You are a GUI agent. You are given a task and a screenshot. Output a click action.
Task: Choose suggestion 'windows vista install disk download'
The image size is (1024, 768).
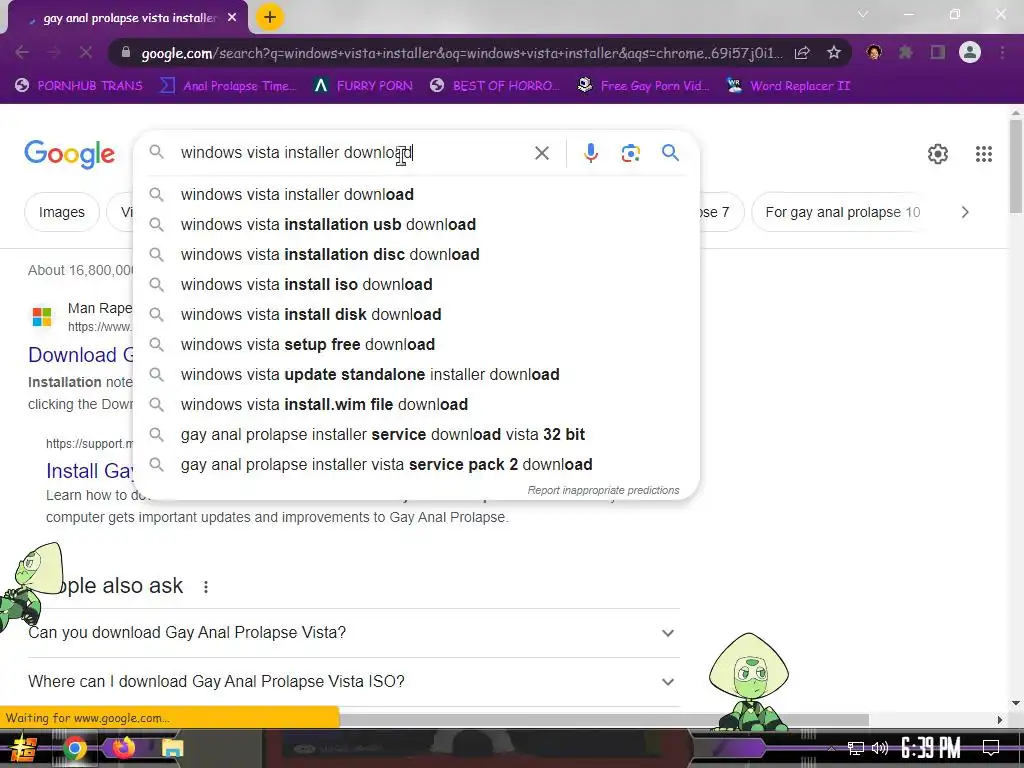(x=416, y=315)
